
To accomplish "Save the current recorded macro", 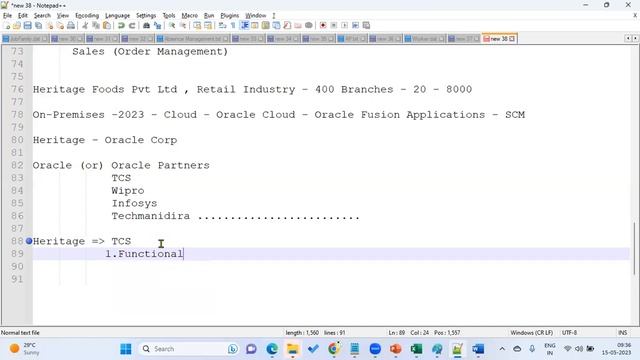I will coord(367,26).
